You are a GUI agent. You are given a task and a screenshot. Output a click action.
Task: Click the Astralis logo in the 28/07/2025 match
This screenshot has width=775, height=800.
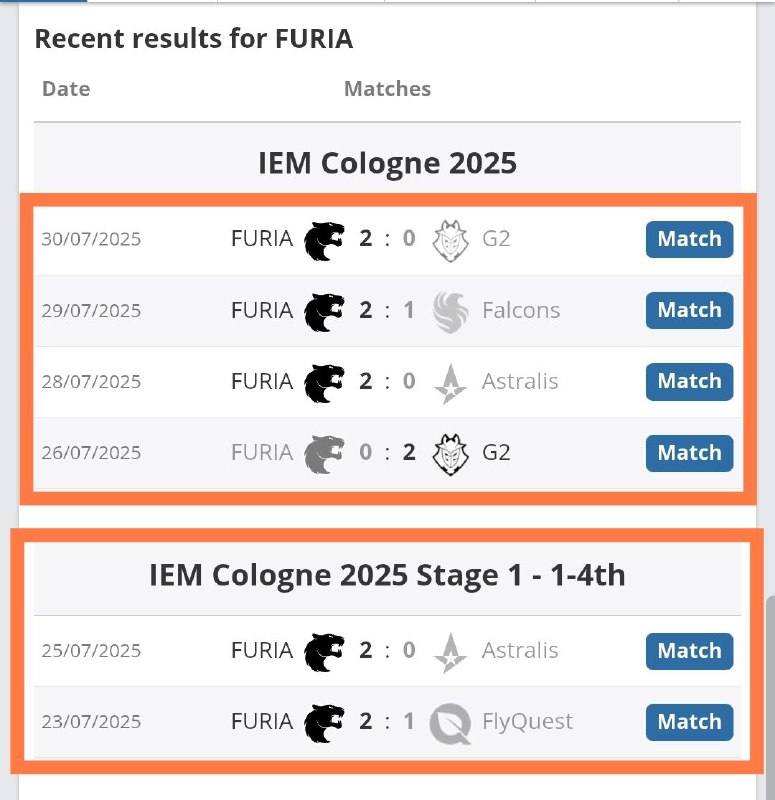pos(450,382)
